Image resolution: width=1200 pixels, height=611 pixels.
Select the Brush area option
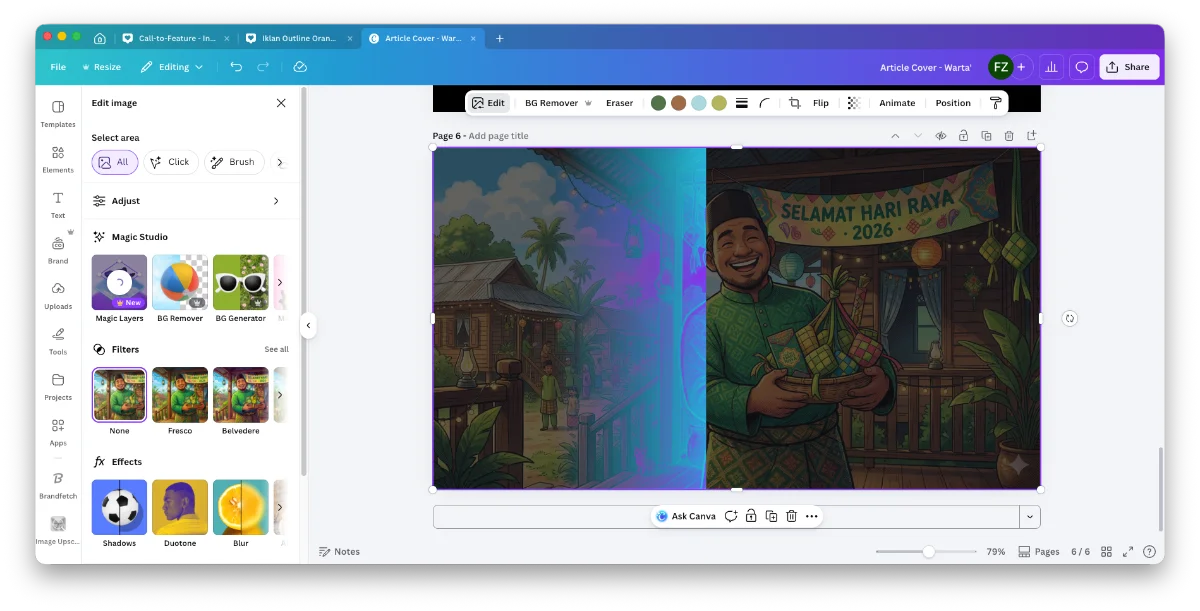(234, 162)
